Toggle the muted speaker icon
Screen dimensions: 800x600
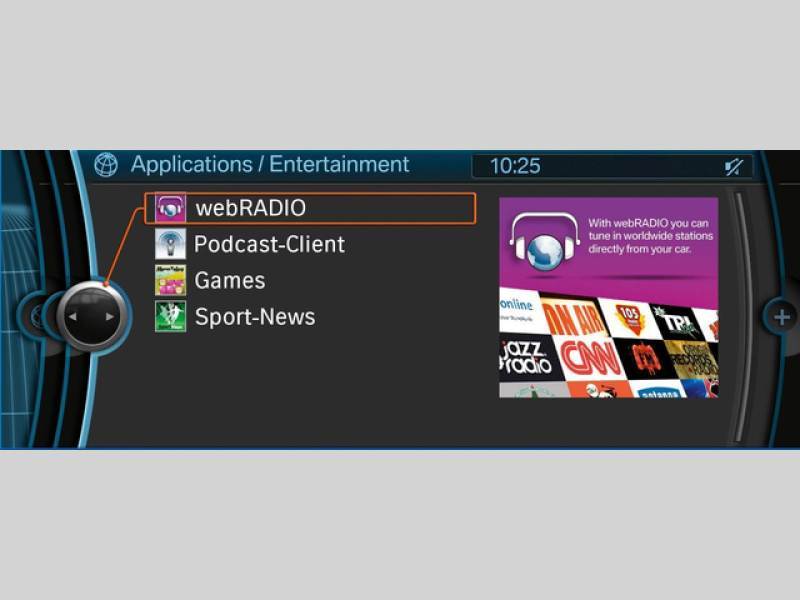coord(733,166)
